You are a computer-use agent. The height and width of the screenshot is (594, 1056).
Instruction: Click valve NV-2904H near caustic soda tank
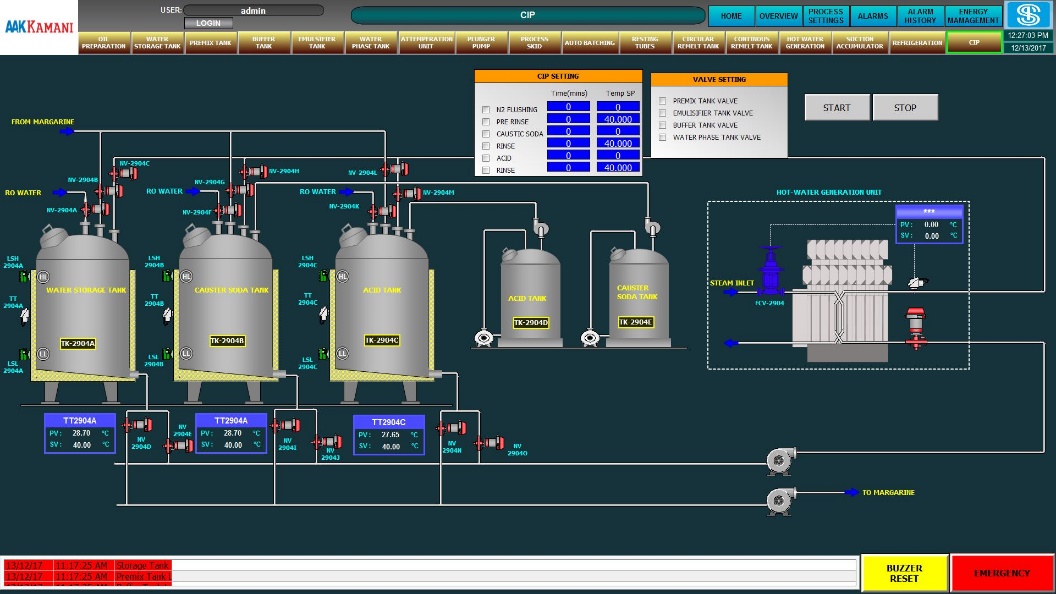click(x=256, y=172)
